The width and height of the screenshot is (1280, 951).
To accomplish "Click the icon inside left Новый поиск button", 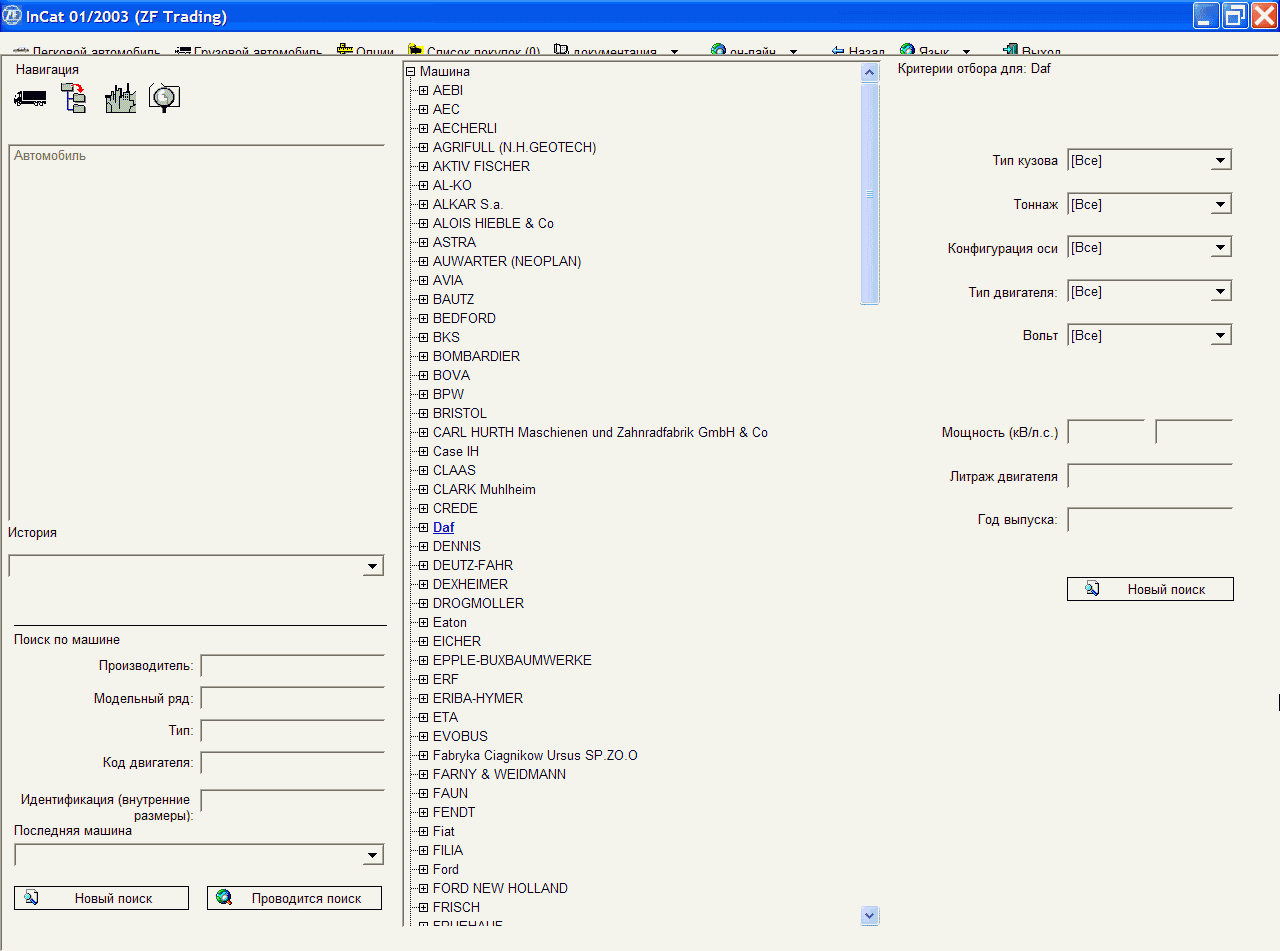I will click(x=31, y=898).
